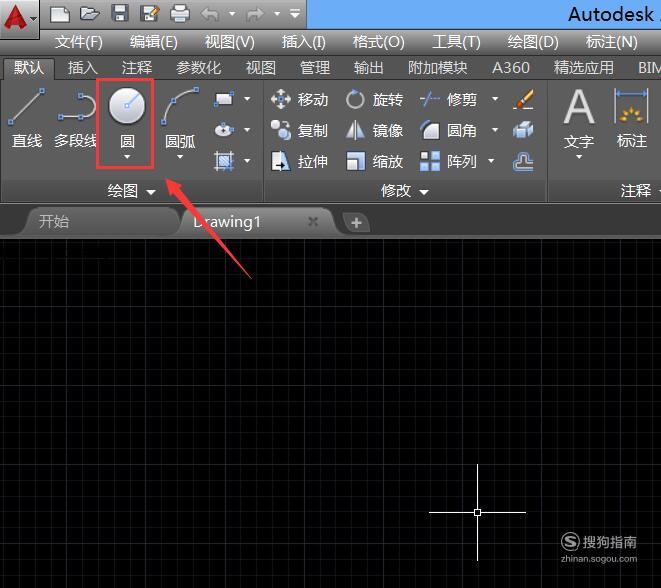Click the Trim (修剪) tool
This screenshot has width=661, height=588.
tap(449, 99)
